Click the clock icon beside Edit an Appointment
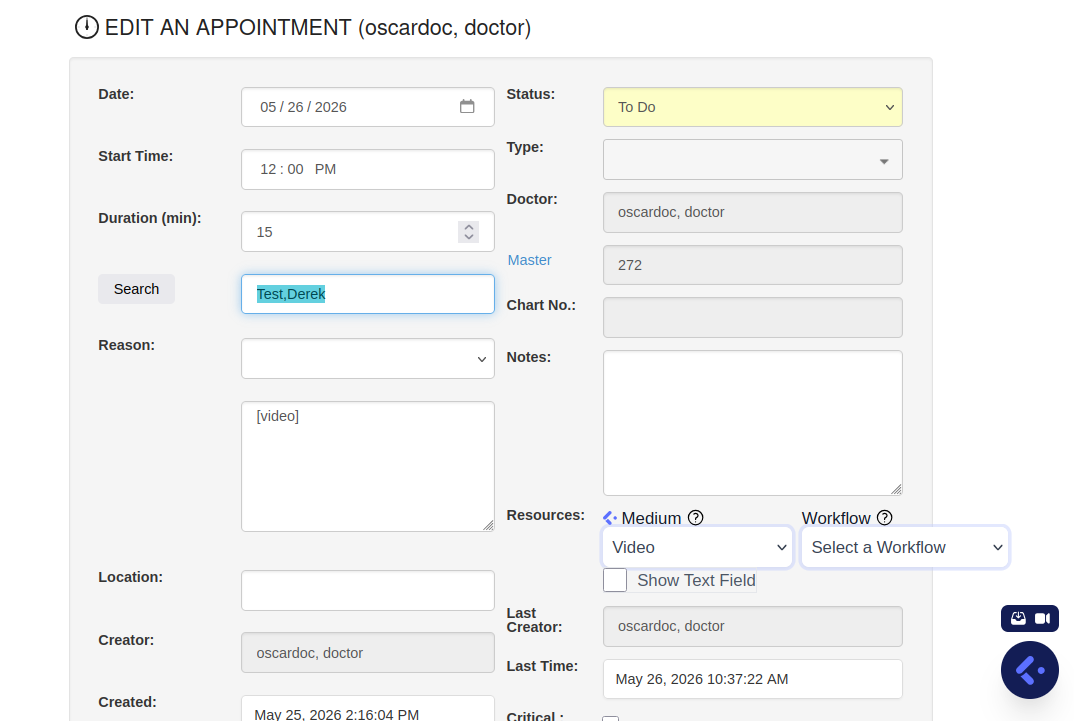 tap(87, 27)
